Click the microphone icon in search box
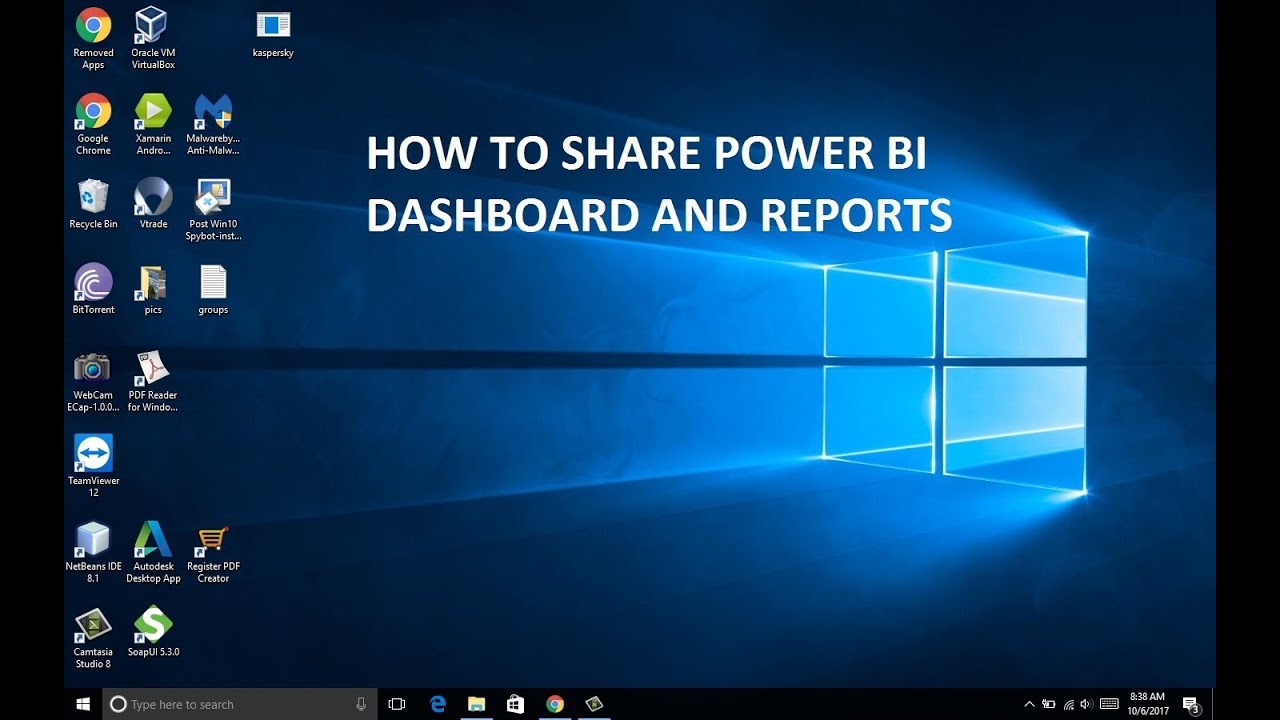 [361, 704]
